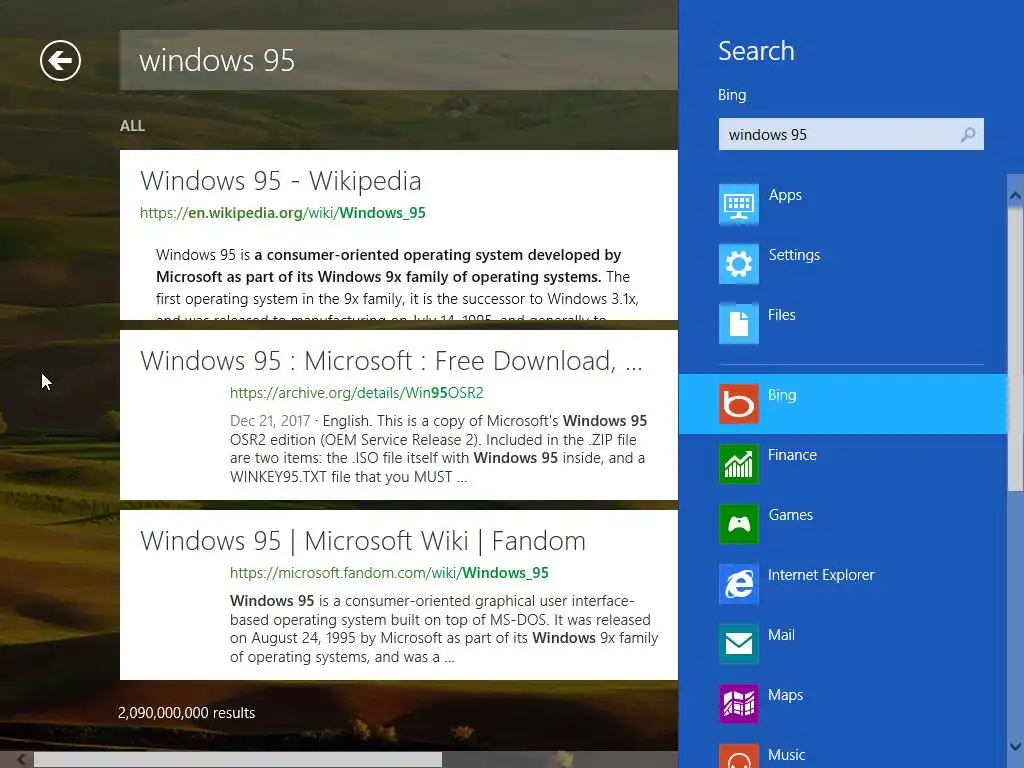Click the left arrow of horizontal scrollbar
The width and height of the screenshot is (1024, 768).
tap(21, 760)
